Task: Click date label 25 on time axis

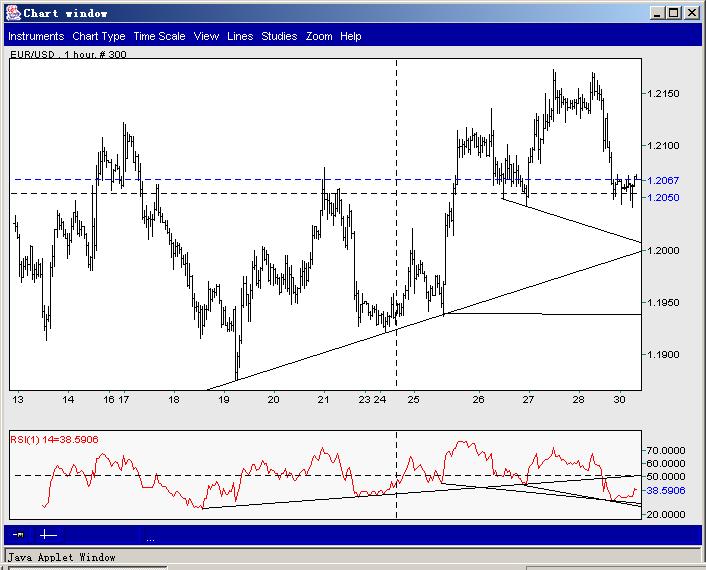Action: pyautogui.click(x=413, y=399)
